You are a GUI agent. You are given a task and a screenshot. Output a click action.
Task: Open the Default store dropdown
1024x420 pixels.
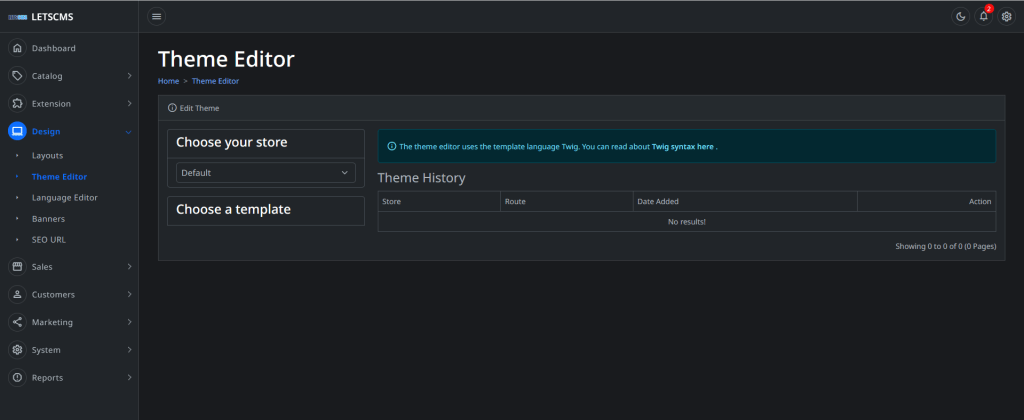[266, 172]
